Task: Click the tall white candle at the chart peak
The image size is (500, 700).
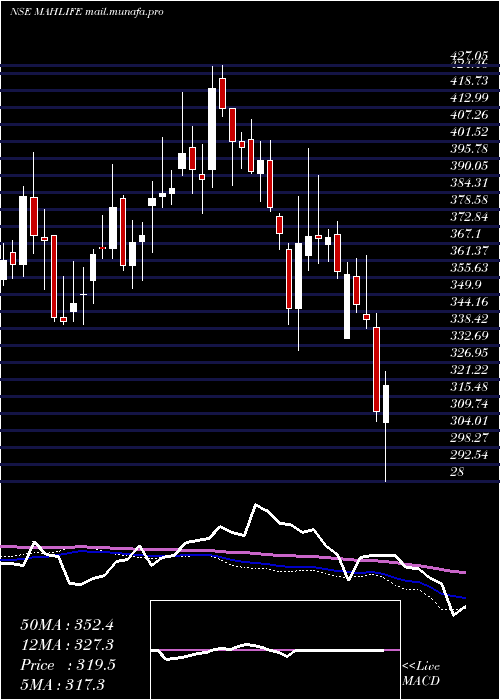Action: [212, 129]
